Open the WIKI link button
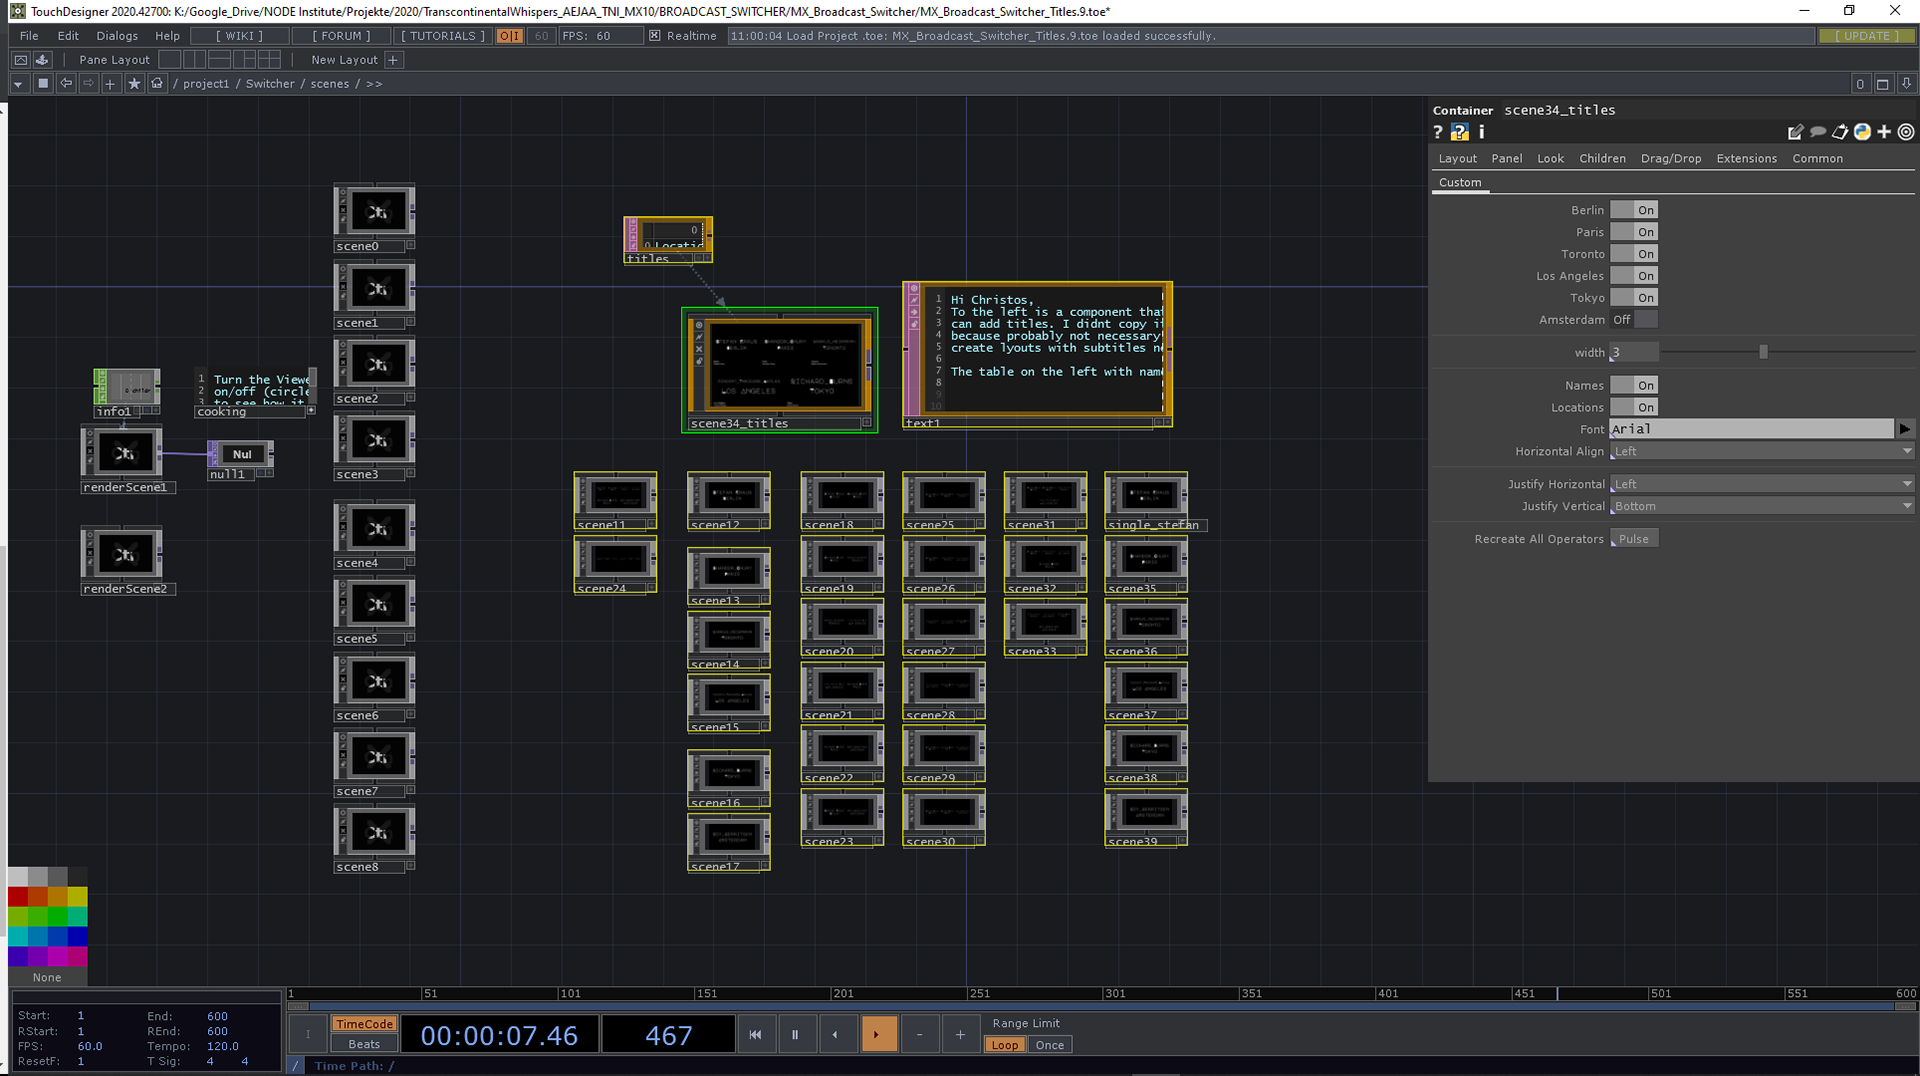The height and width of the screenshot is (1076, 1920). [x=240, y=36]
